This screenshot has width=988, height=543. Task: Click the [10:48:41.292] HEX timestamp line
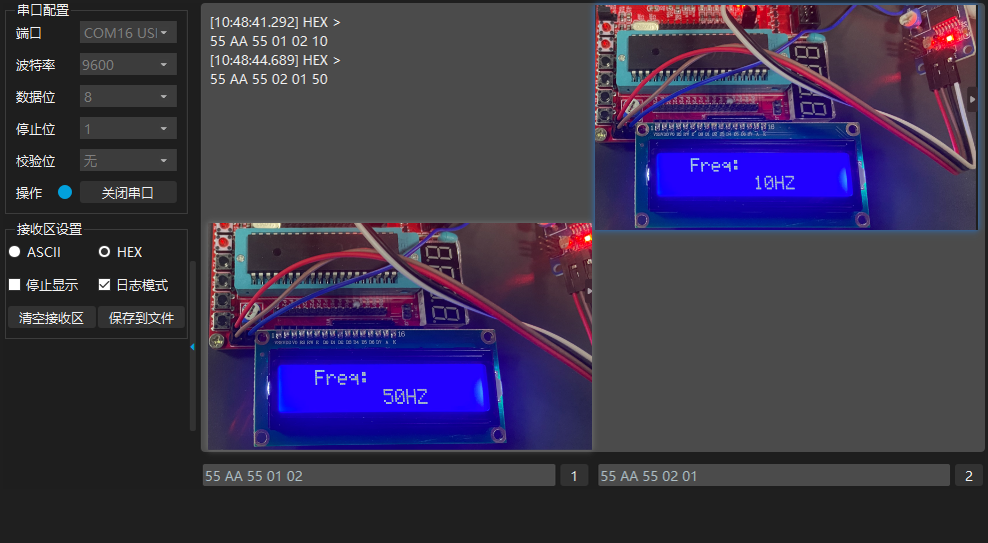click(275, 22)
